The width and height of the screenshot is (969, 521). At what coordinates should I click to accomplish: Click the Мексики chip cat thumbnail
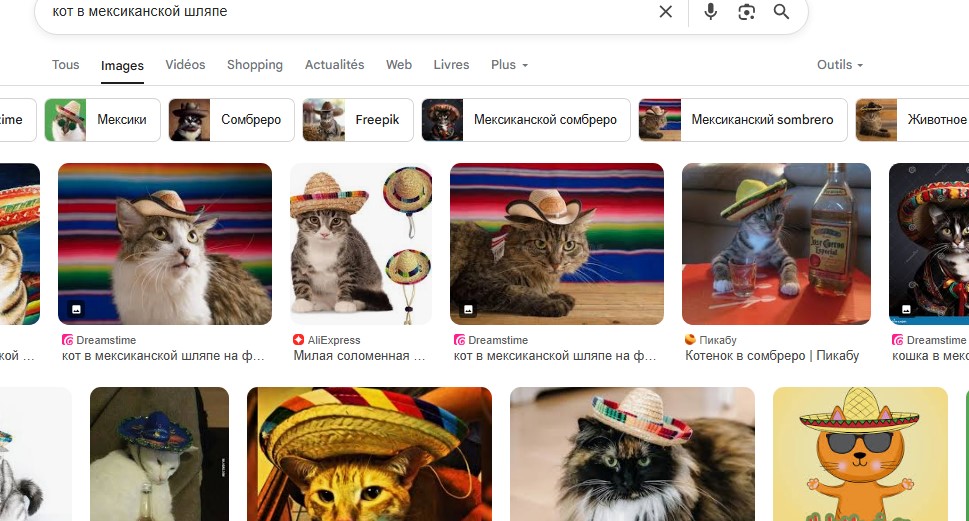click(x=66, y=120)
